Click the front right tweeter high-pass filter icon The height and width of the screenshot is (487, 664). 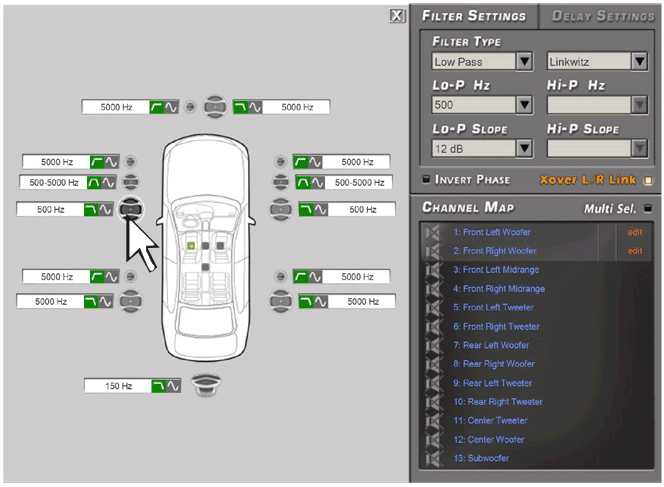pyautogui.click(x=301, y=162)
